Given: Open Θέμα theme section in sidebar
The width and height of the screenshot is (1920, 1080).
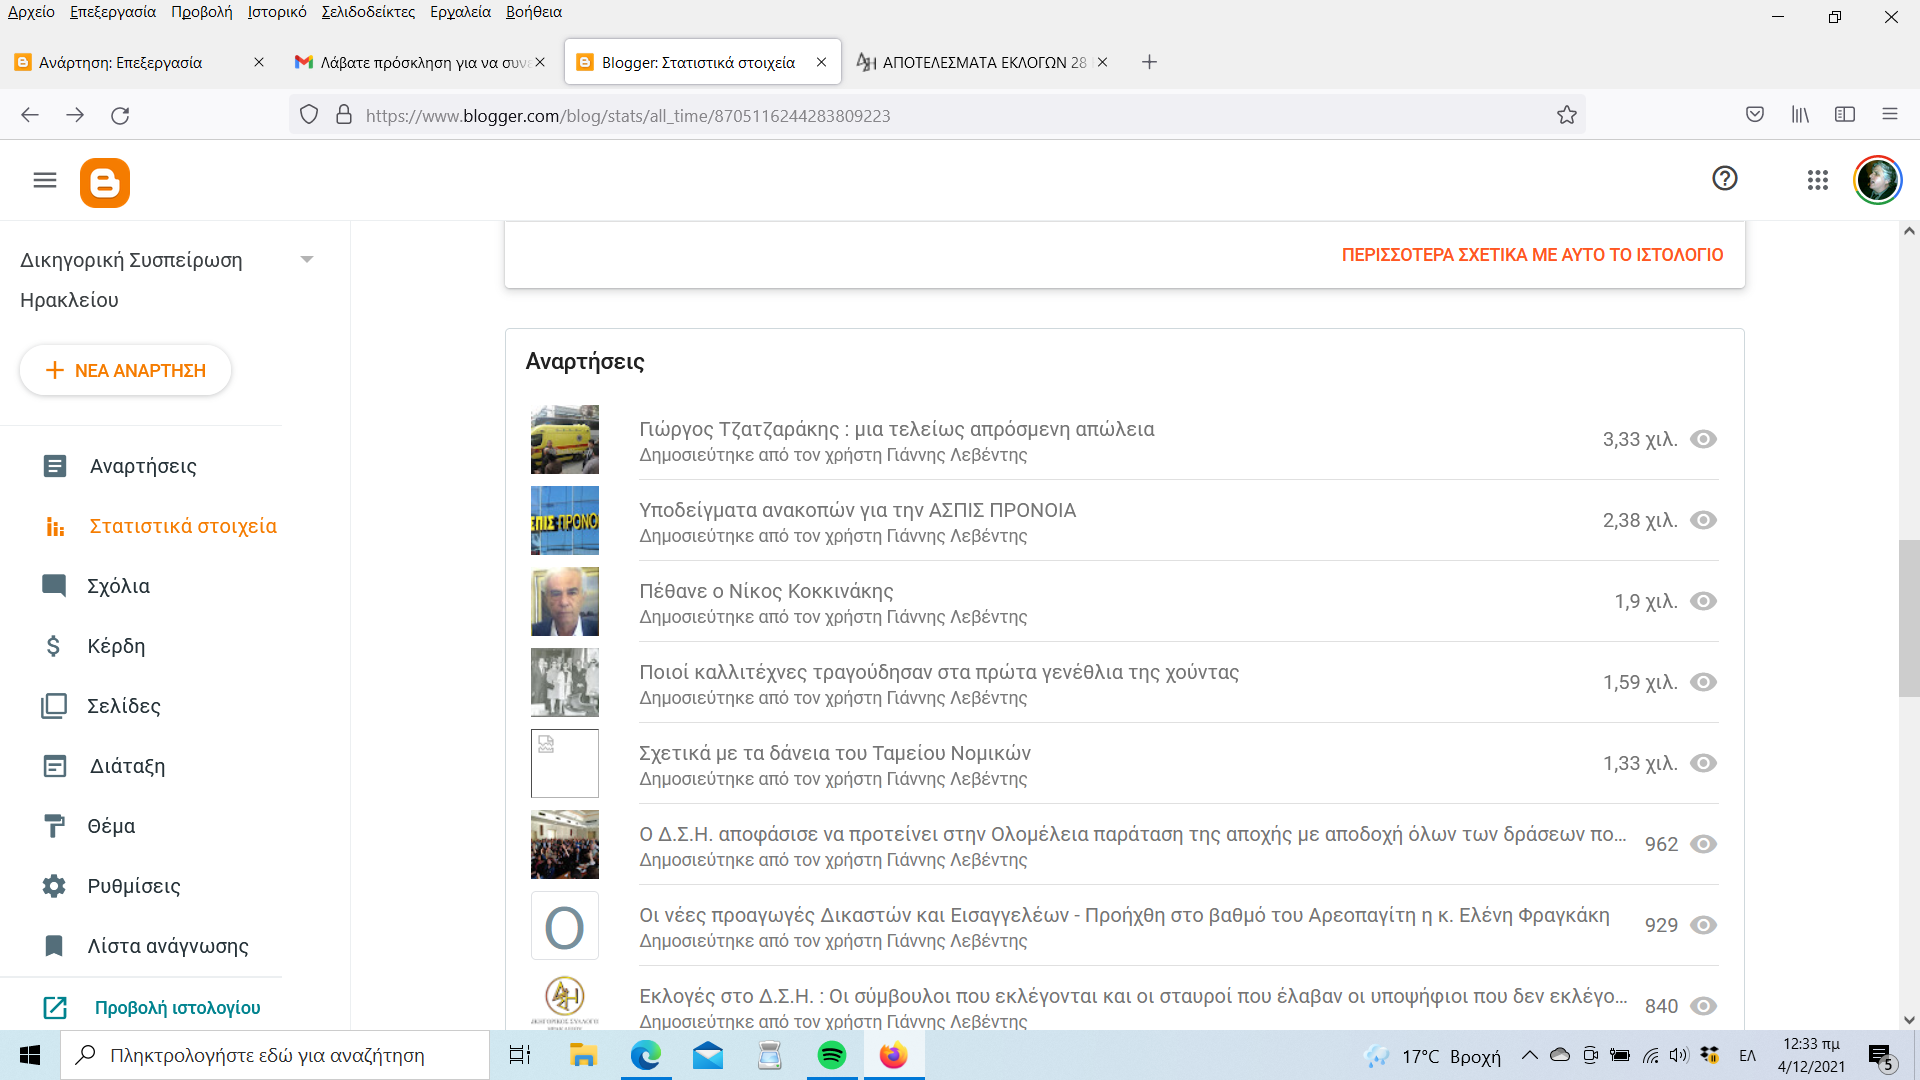Looking at the screenshot, I should (x=110, y=826).
